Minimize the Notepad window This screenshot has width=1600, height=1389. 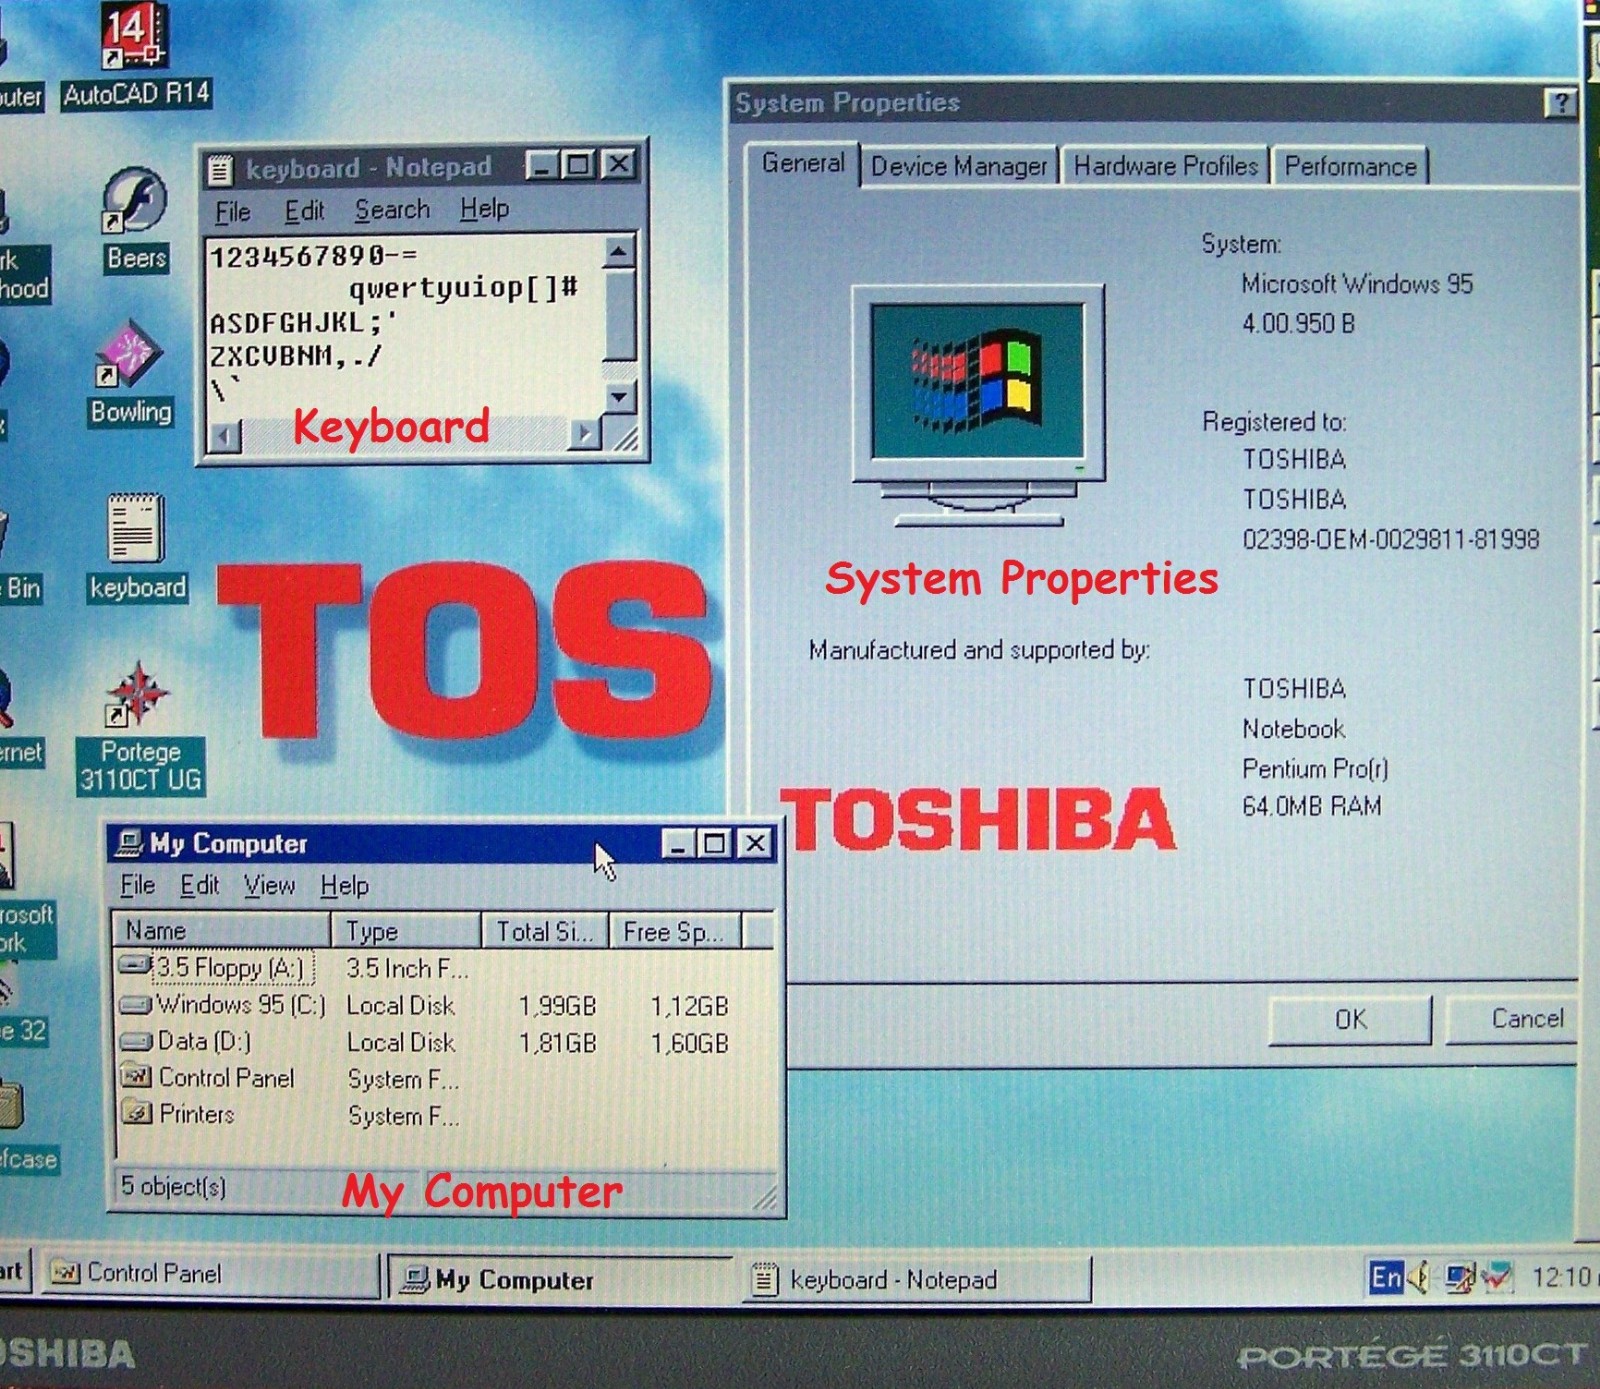pos(542,164)
